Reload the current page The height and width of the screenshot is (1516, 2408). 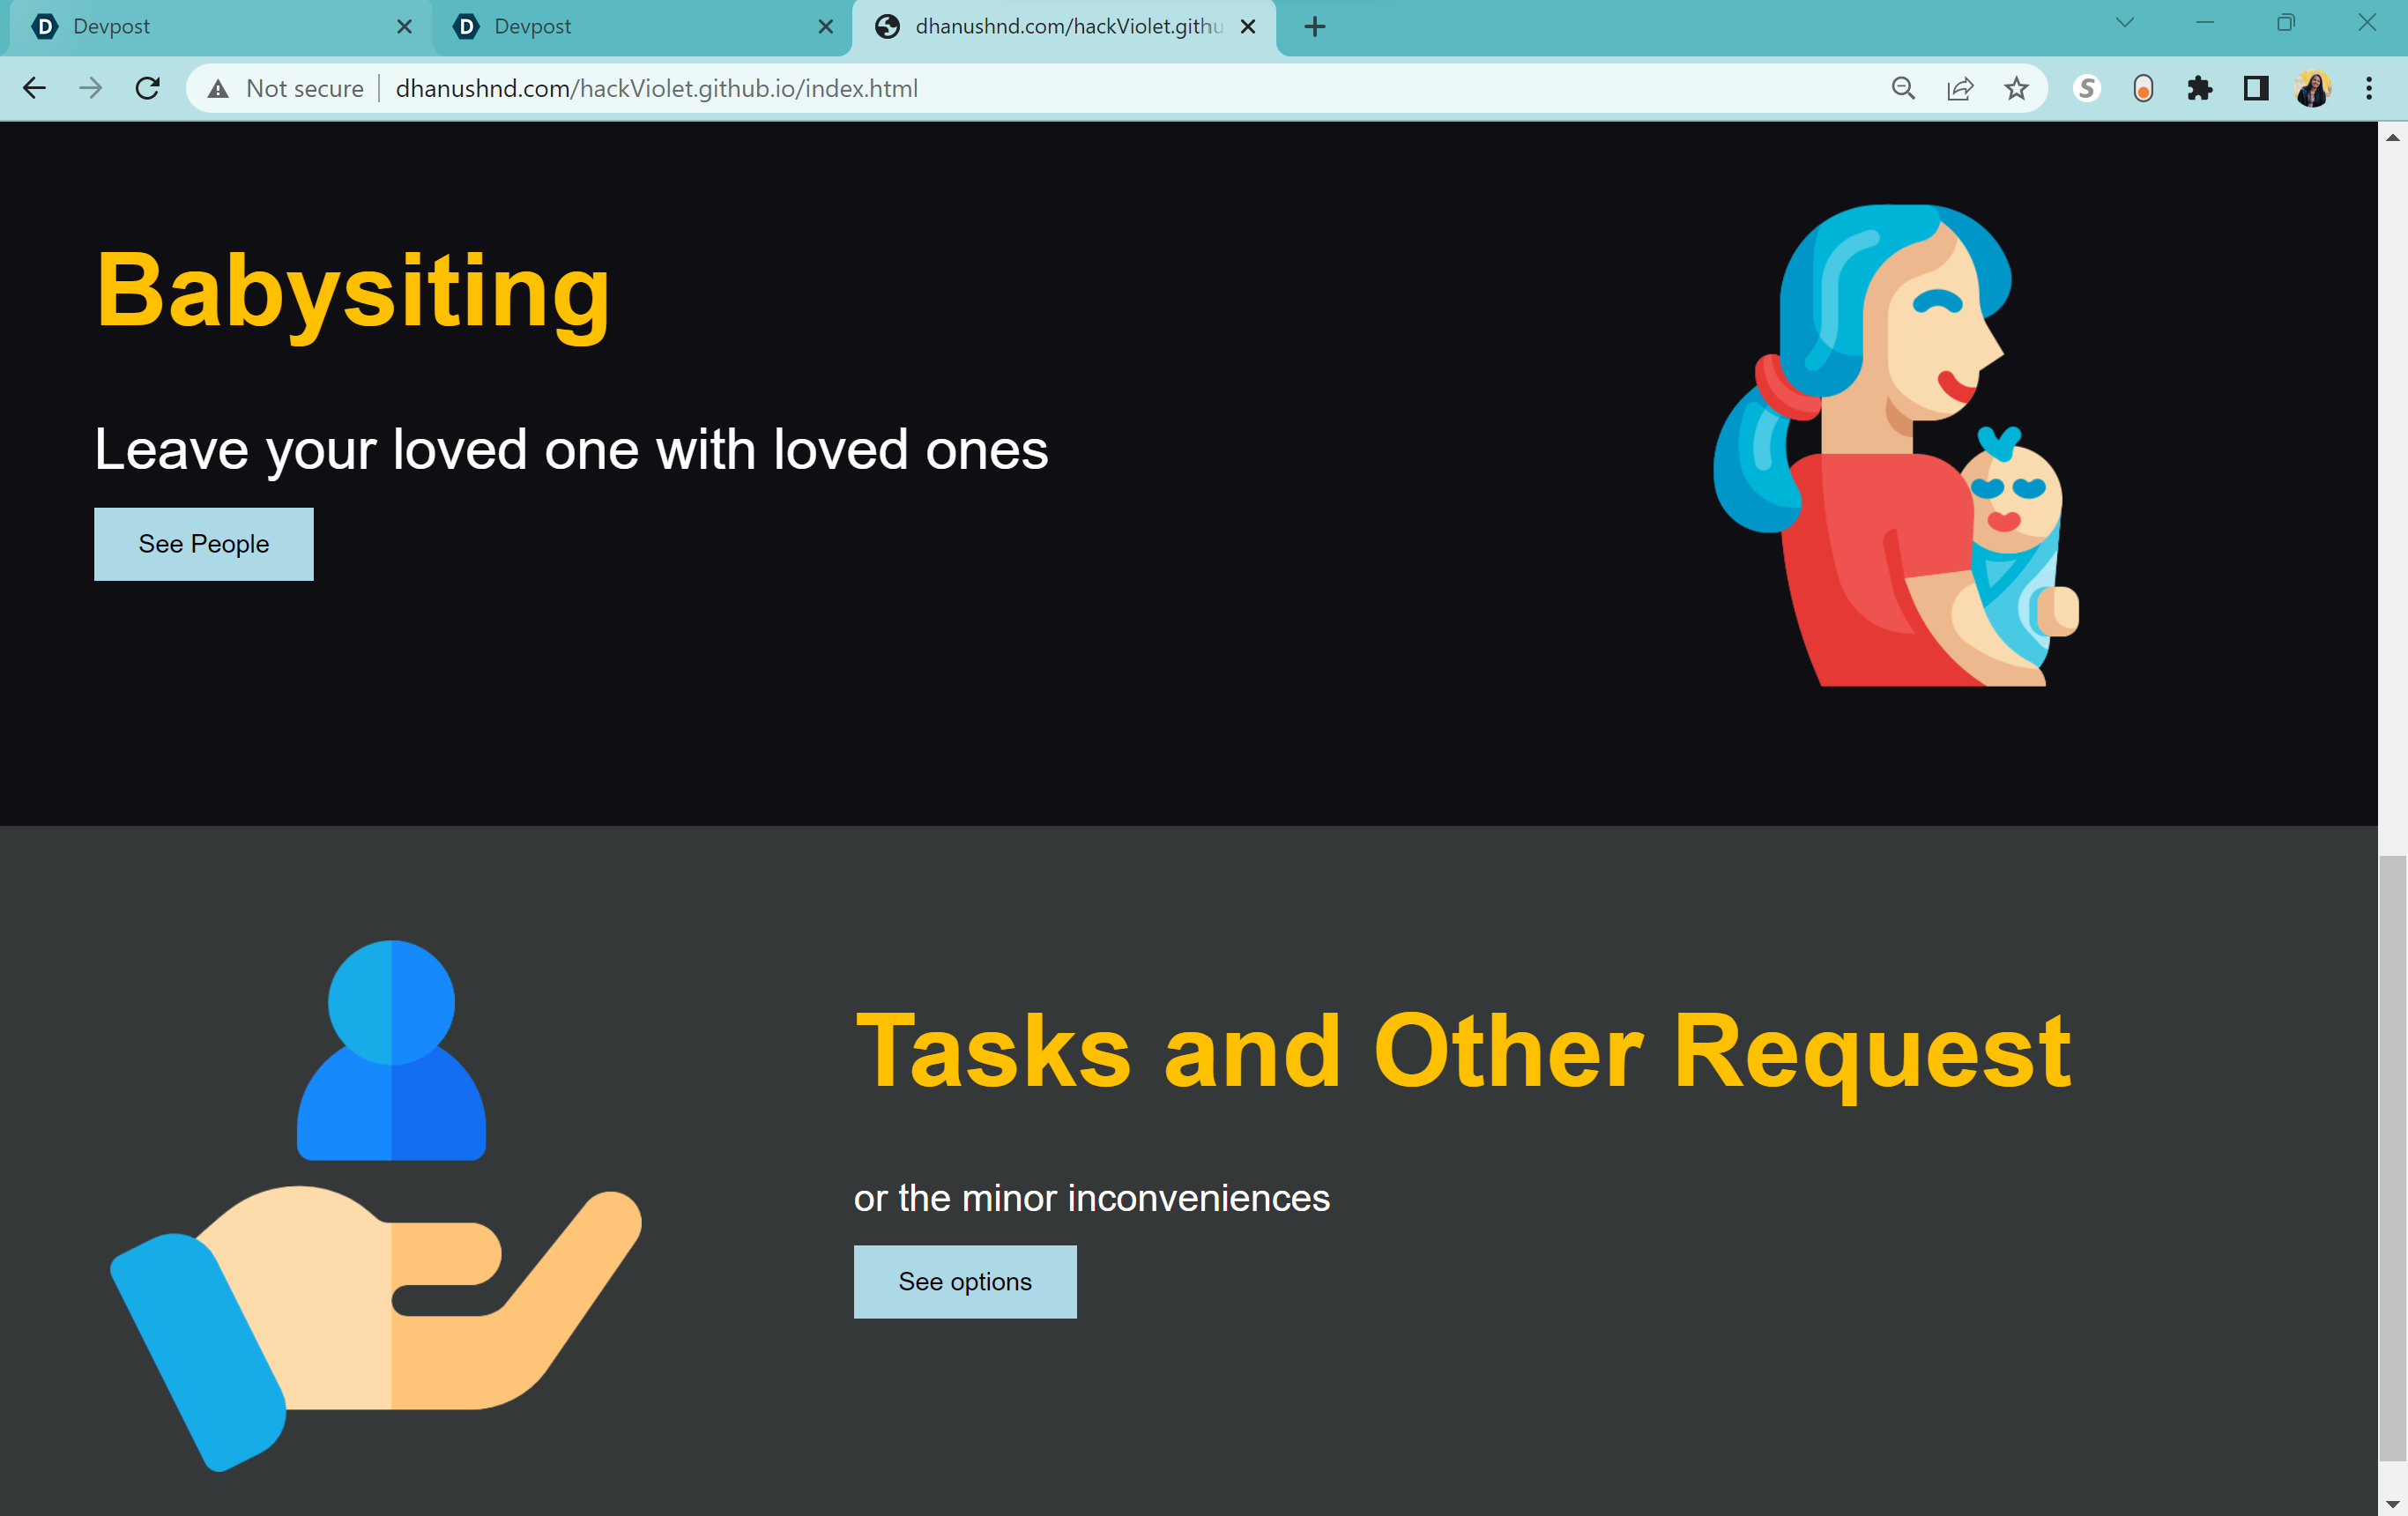coord(148,88)
